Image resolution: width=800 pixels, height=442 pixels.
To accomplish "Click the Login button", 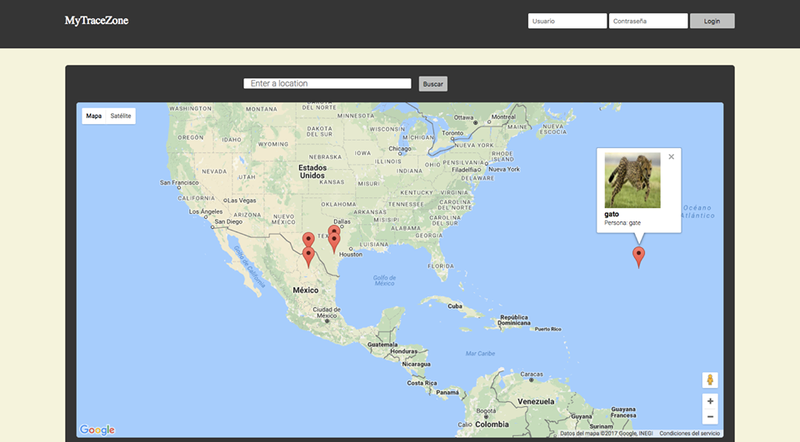I will (712, 21).
